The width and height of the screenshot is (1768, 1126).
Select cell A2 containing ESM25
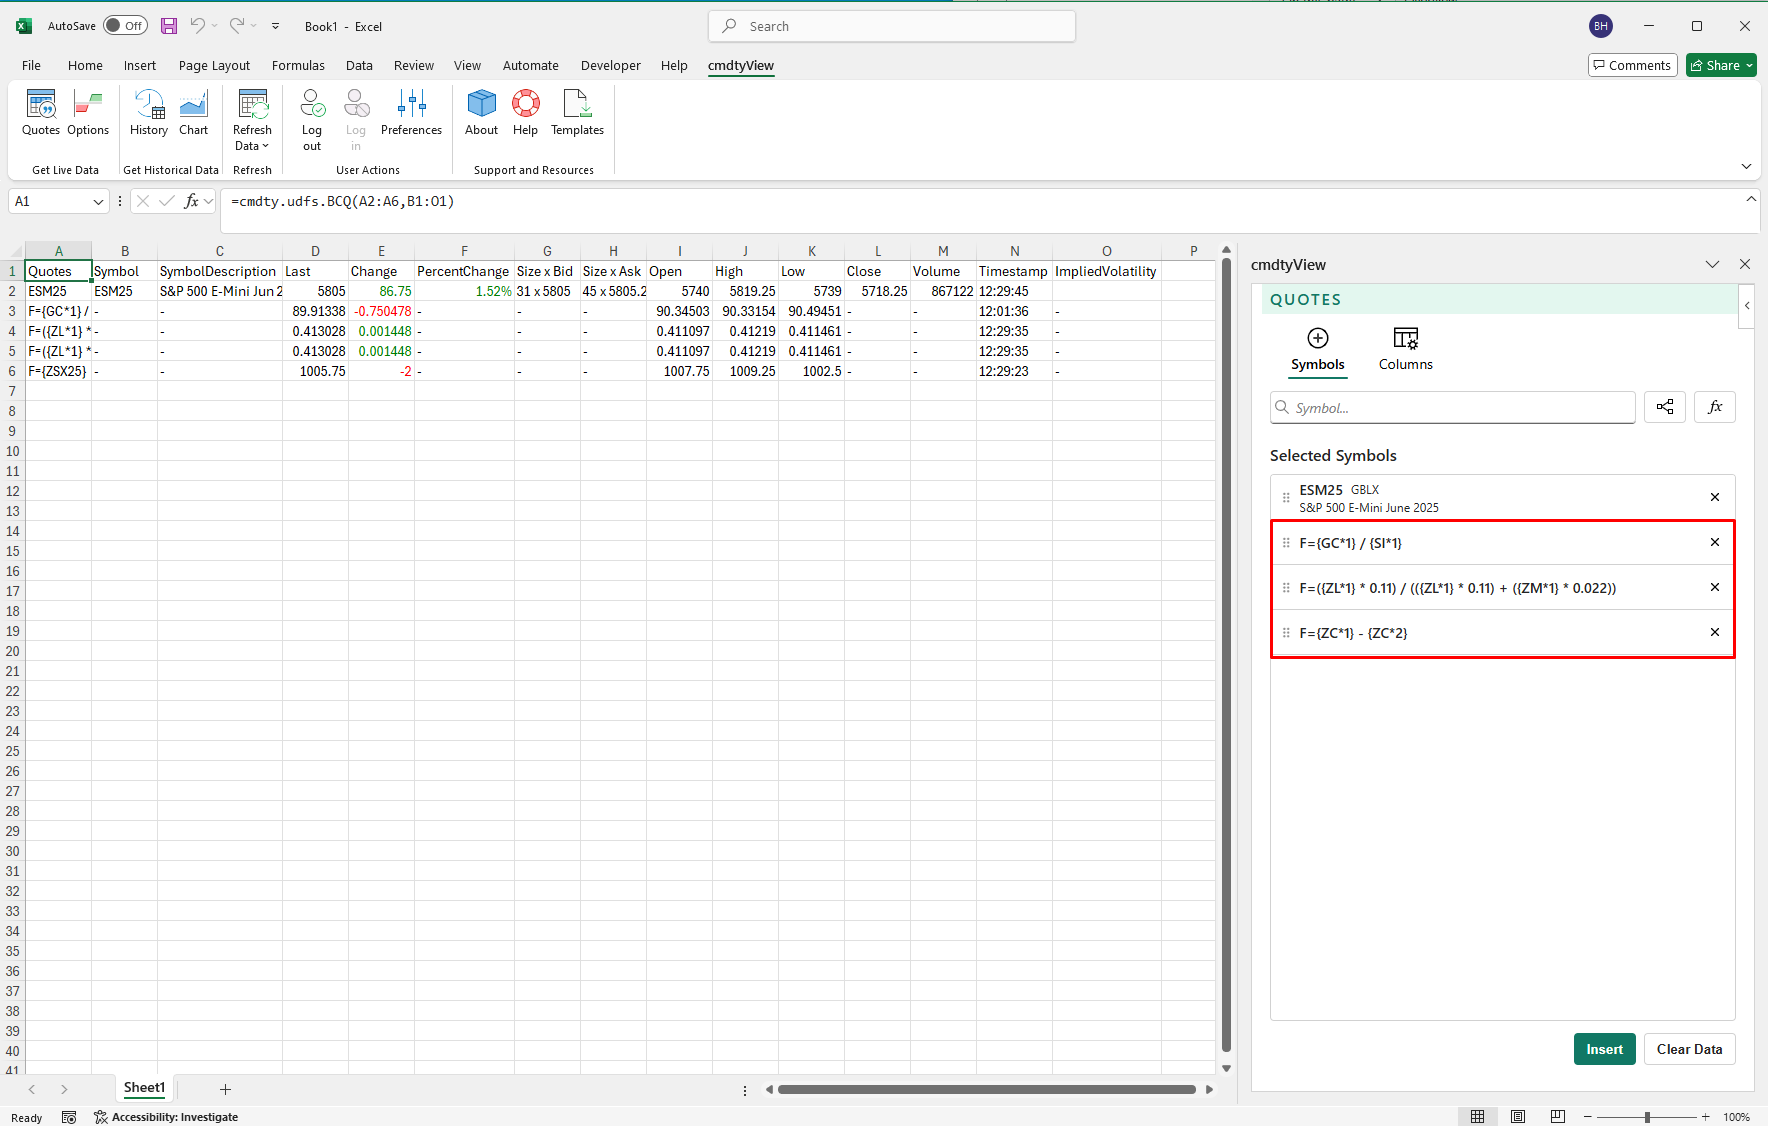point(58,291)
